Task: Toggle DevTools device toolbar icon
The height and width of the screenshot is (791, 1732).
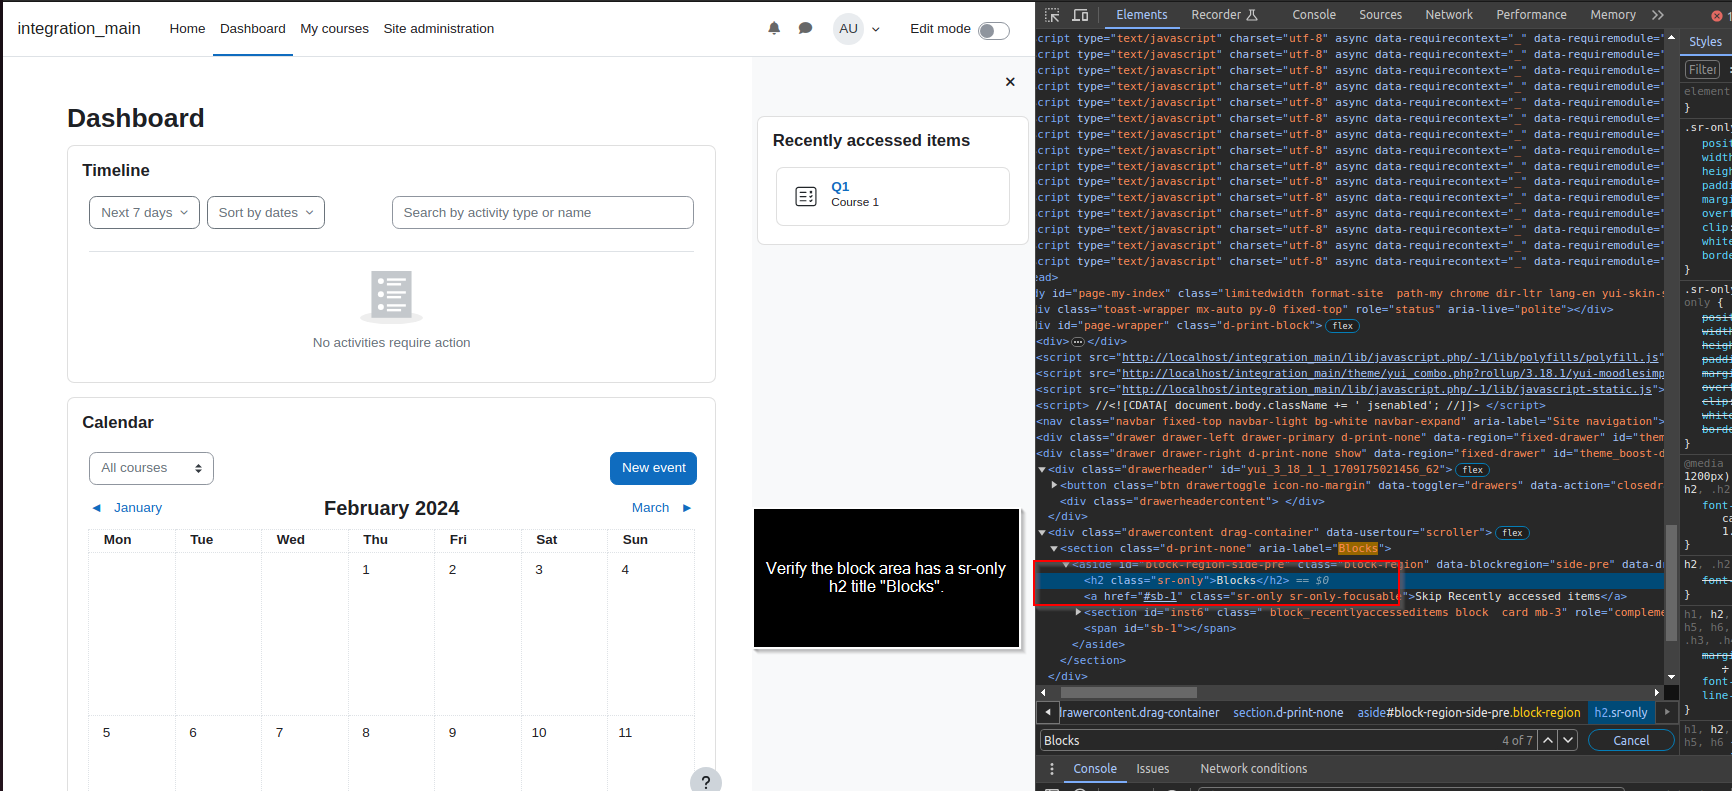Action: [x=1080, y=15]
